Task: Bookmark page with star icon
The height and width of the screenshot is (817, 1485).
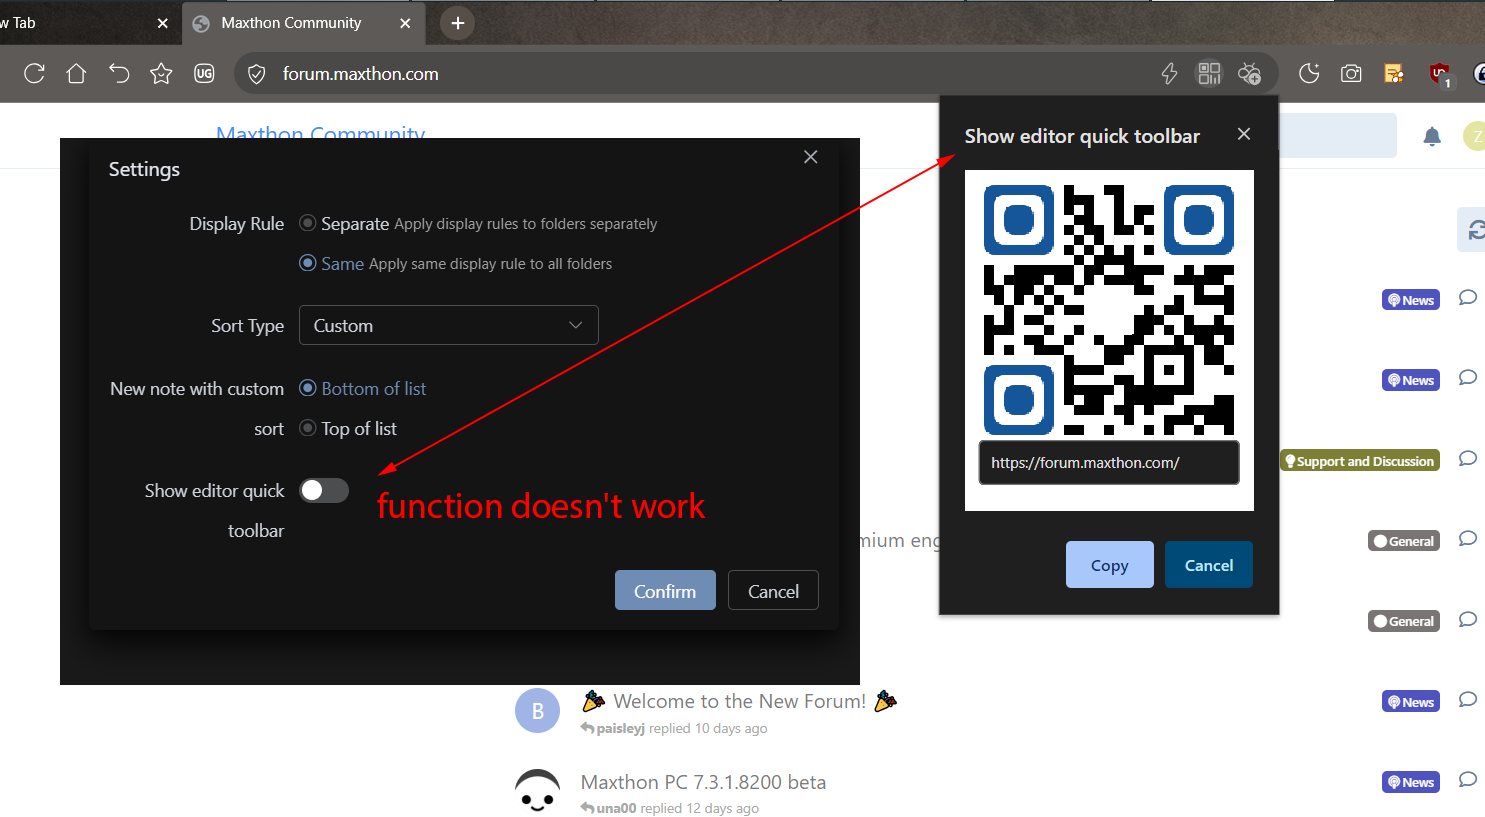Action: coord(161,73)
